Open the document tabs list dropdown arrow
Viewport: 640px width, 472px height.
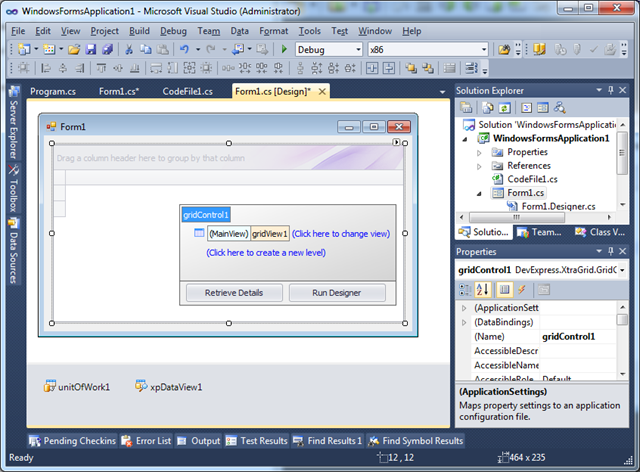[442, 92]
